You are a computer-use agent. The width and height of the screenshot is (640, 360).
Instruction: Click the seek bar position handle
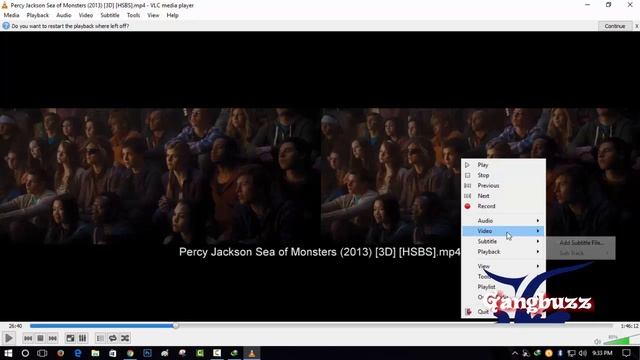coord(176,326)
